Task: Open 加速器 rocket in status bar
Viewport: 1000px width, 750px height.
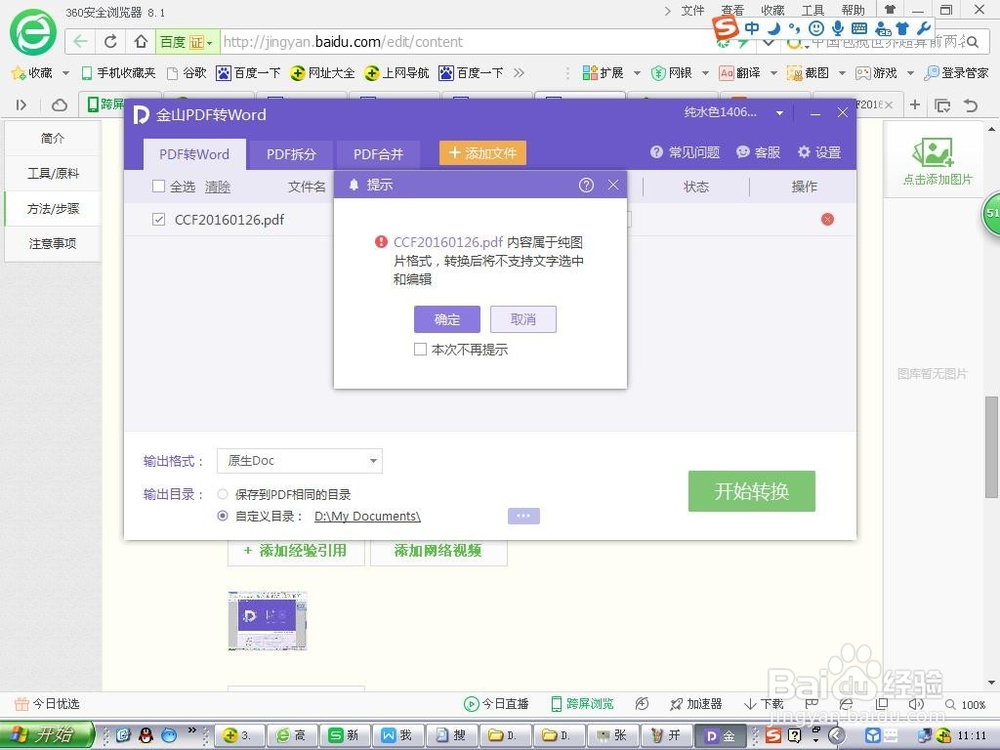Action: pyautogui.click(x=696, y=703)
